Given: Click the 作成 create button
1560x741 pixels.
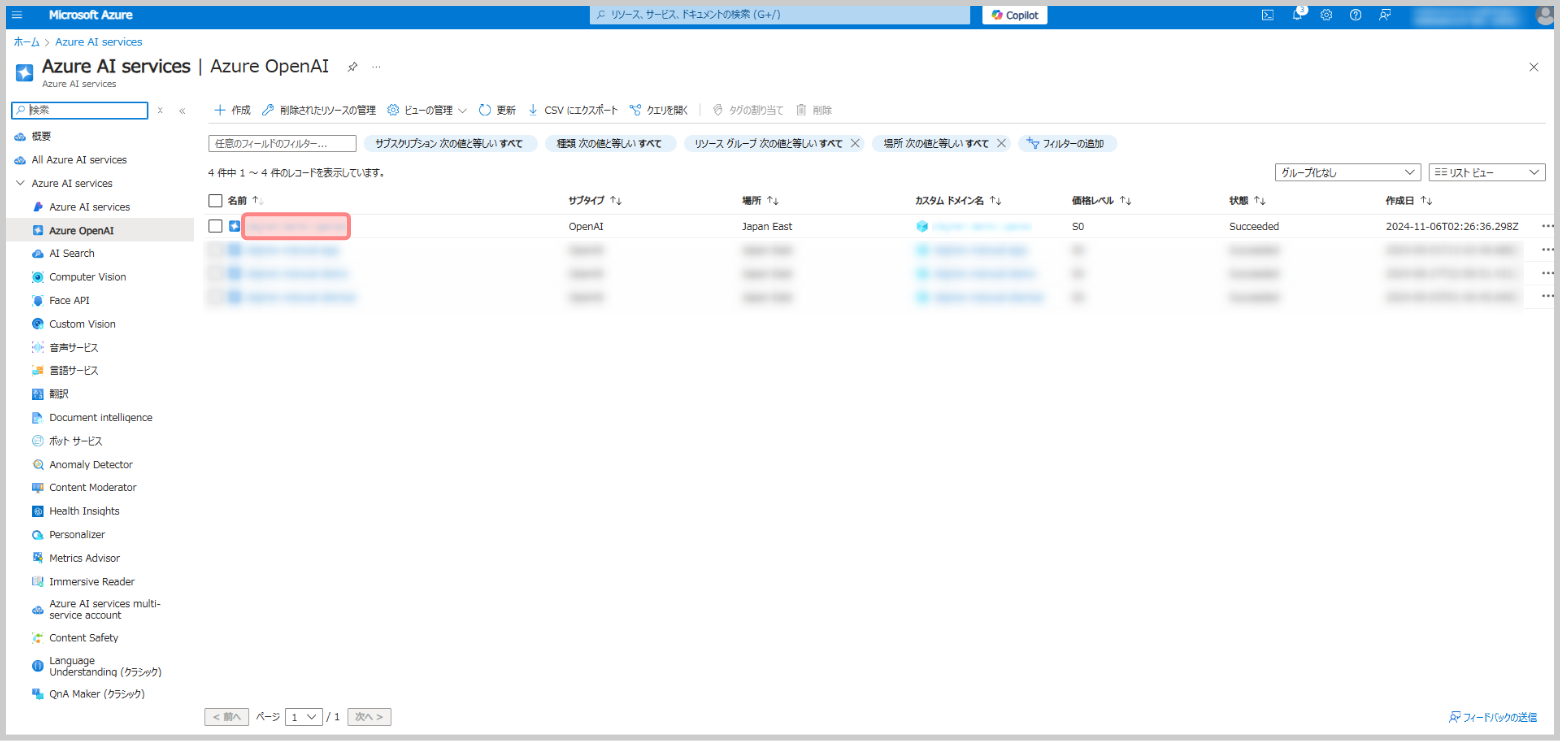Looking at the screenshot, I should (232, 110).
